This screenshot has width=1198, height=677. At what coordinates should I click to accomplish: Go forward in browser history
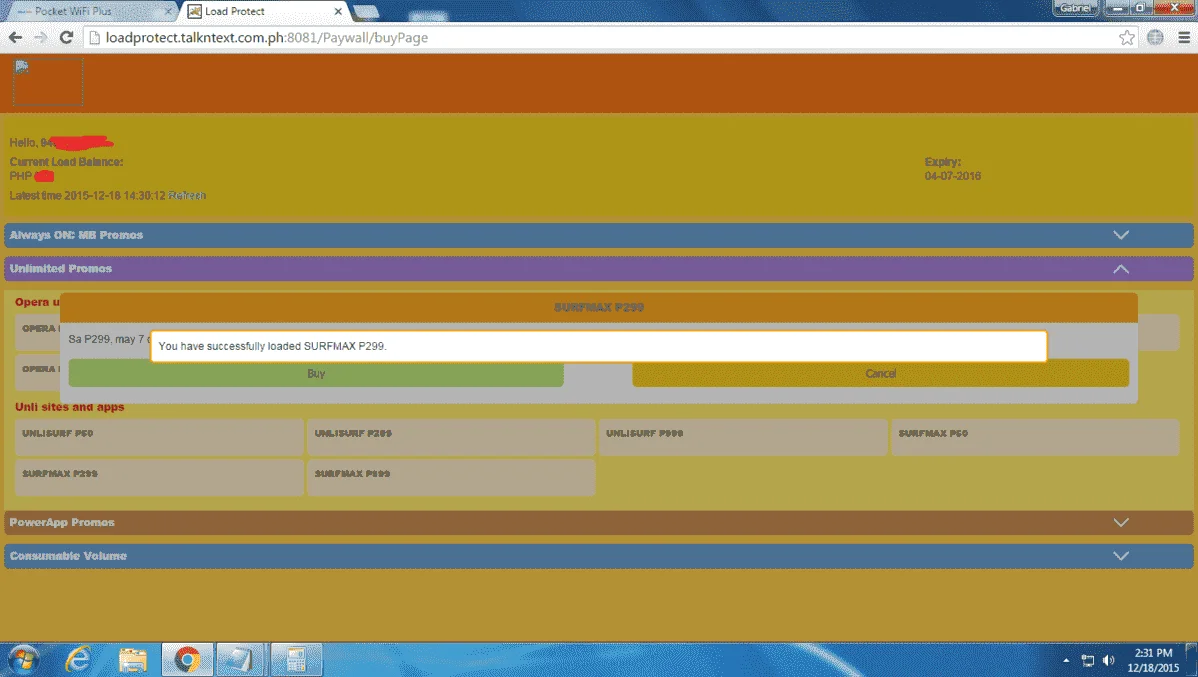[40, 37]
